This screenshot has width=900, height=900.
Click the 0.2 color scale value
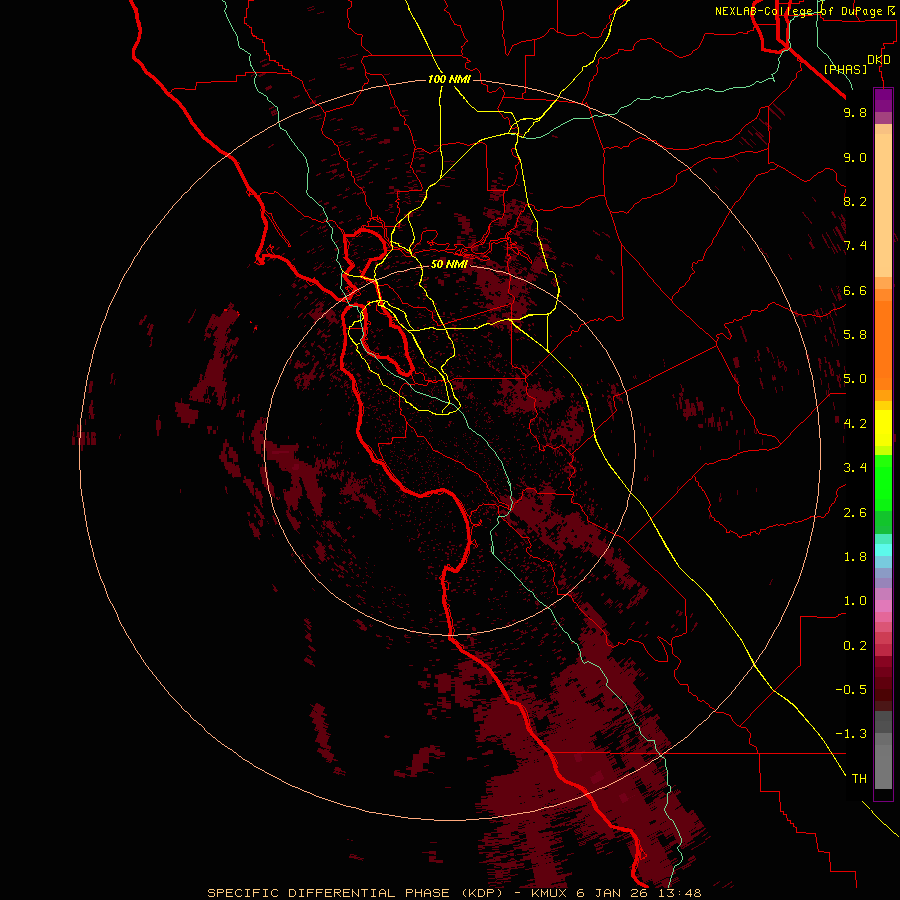pos(855,646)
